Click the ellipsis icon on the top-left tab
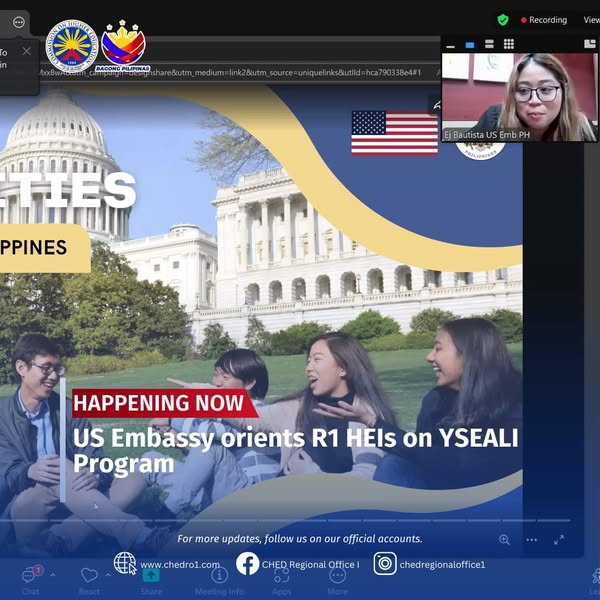 pos(18,23)
